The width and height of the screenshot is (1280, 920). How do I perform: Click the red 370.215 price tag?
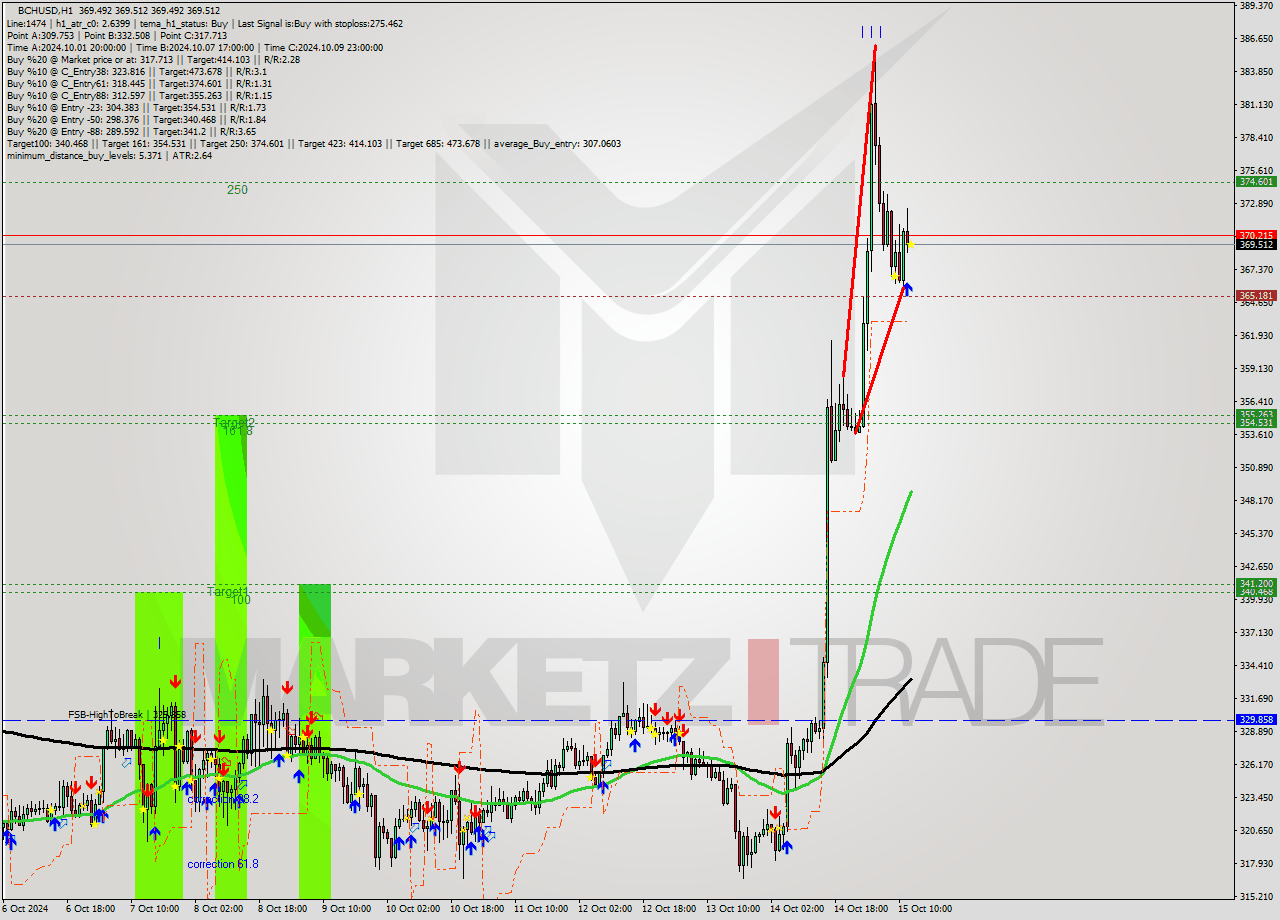pyautogui.click(x=1256, y=235)
